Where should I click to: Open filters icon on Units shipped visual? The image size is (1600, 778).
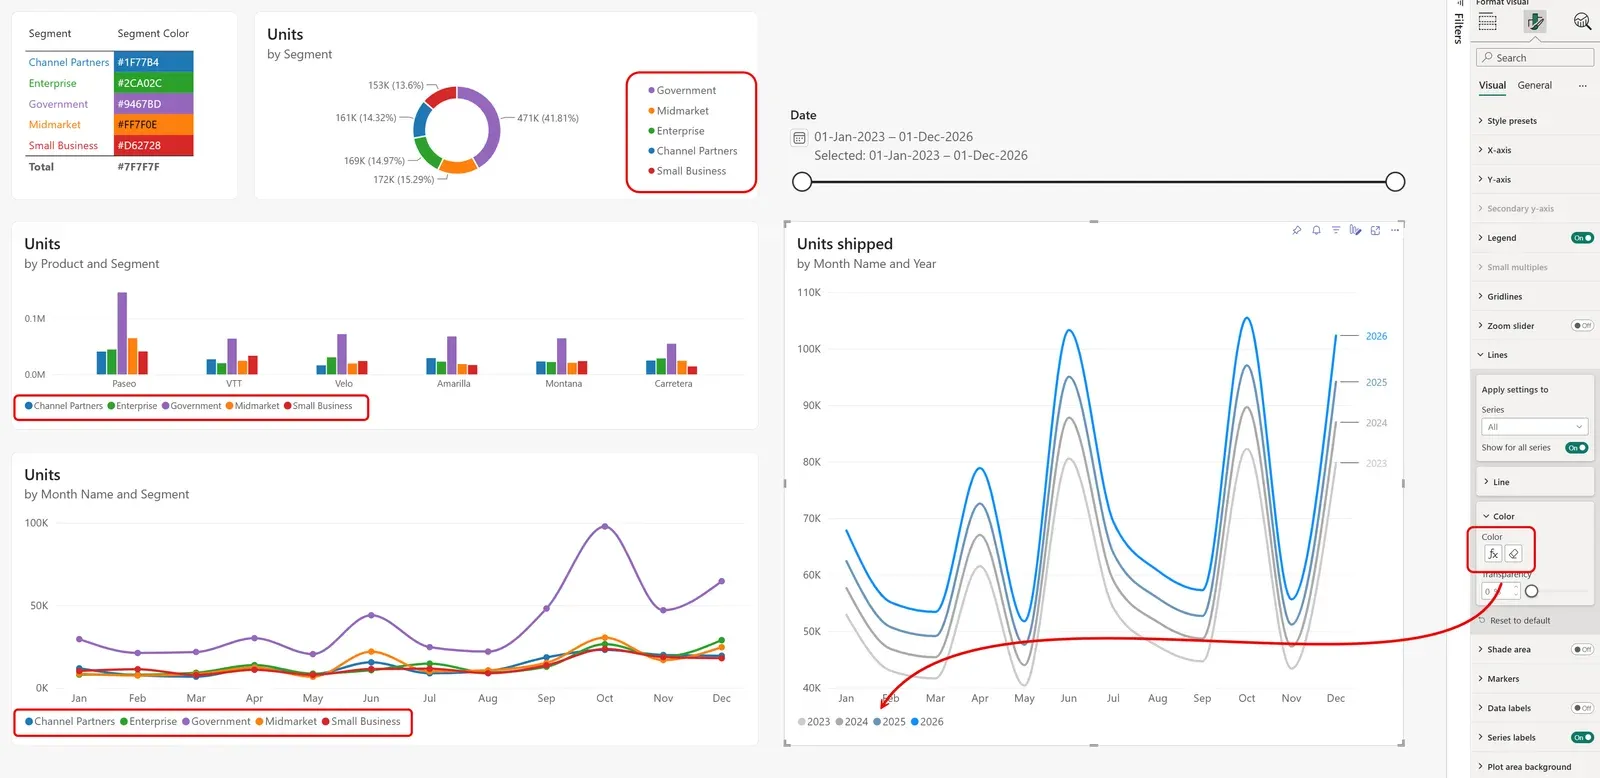pyautogui.click(x=1336, y=230)
